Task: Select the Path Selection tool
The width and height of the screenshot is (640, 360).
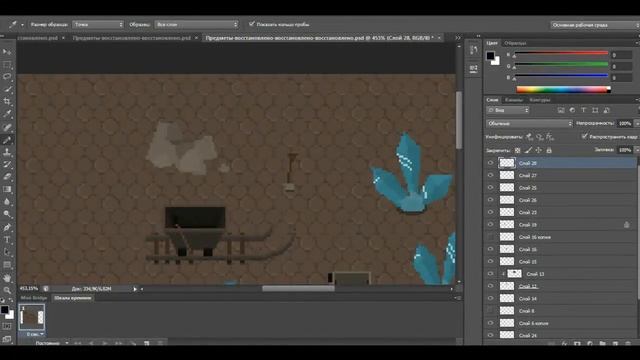Action: 7,252
